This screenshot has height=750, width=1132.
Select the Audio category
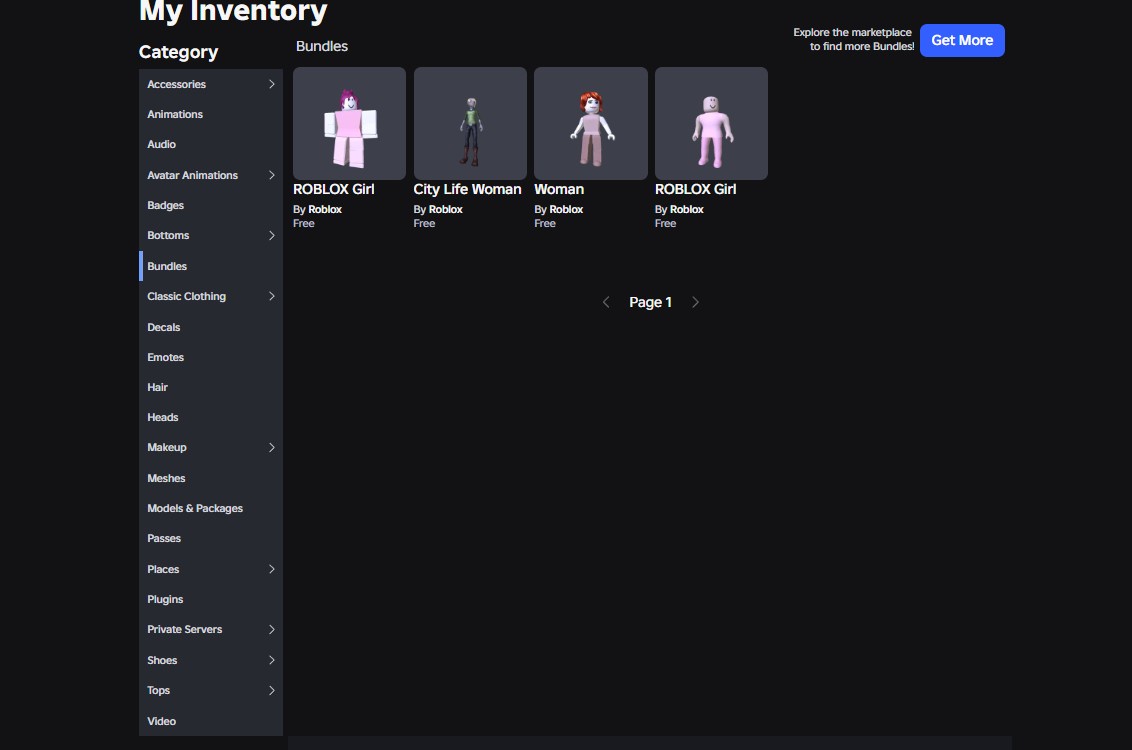211,144
